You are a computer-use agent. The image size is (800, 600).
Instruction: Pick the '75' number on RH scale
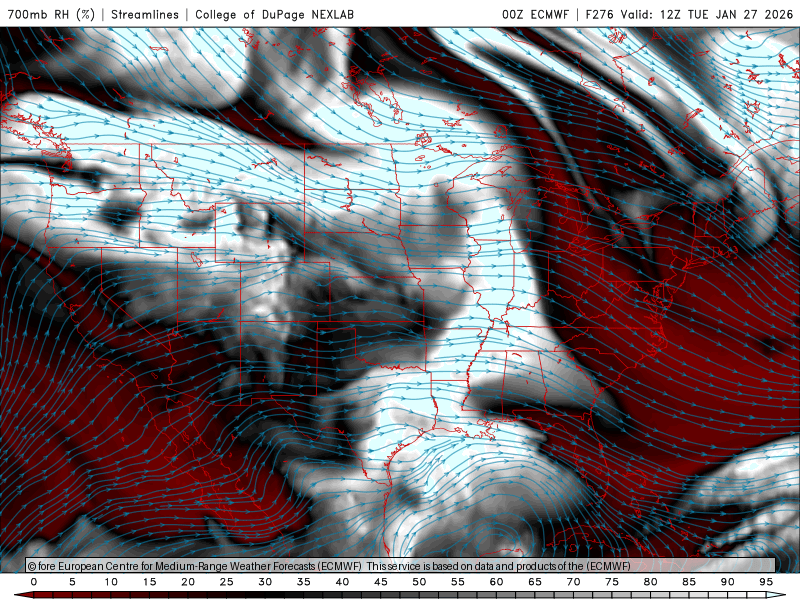612,582
